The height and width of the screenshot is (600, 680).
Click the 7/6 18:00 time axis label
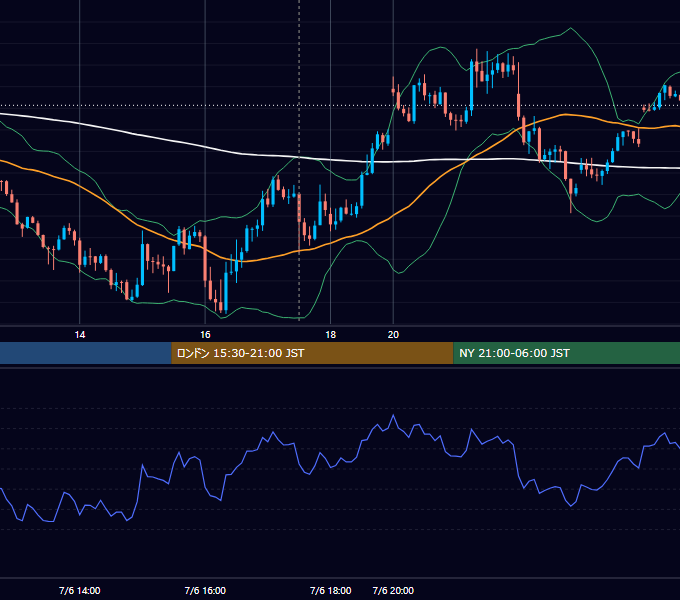tap(330, 590)
